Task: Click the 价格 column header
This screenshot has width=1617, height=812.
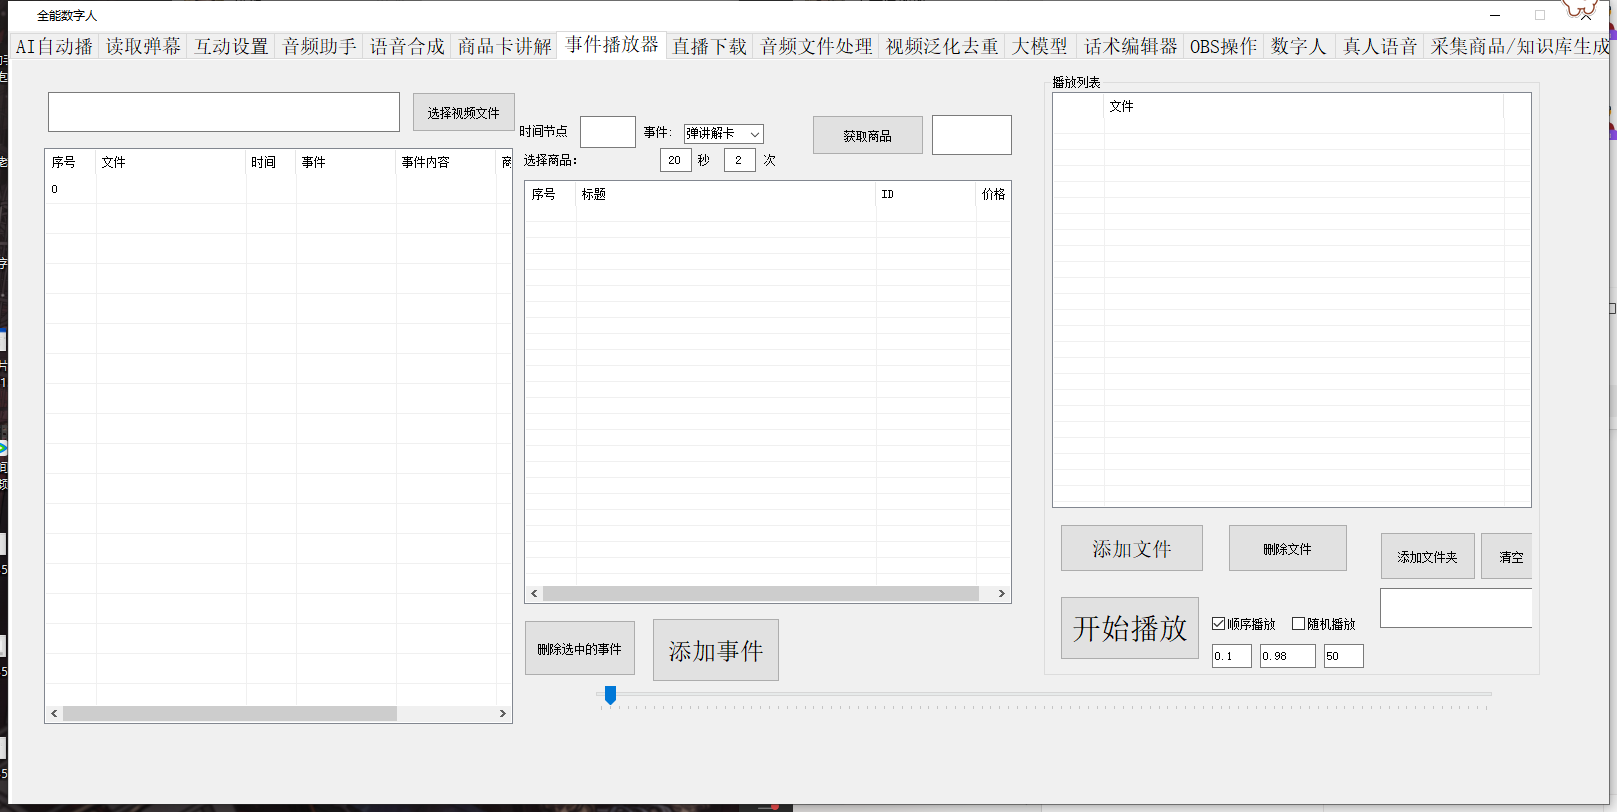Action: [x=993, y=194]
